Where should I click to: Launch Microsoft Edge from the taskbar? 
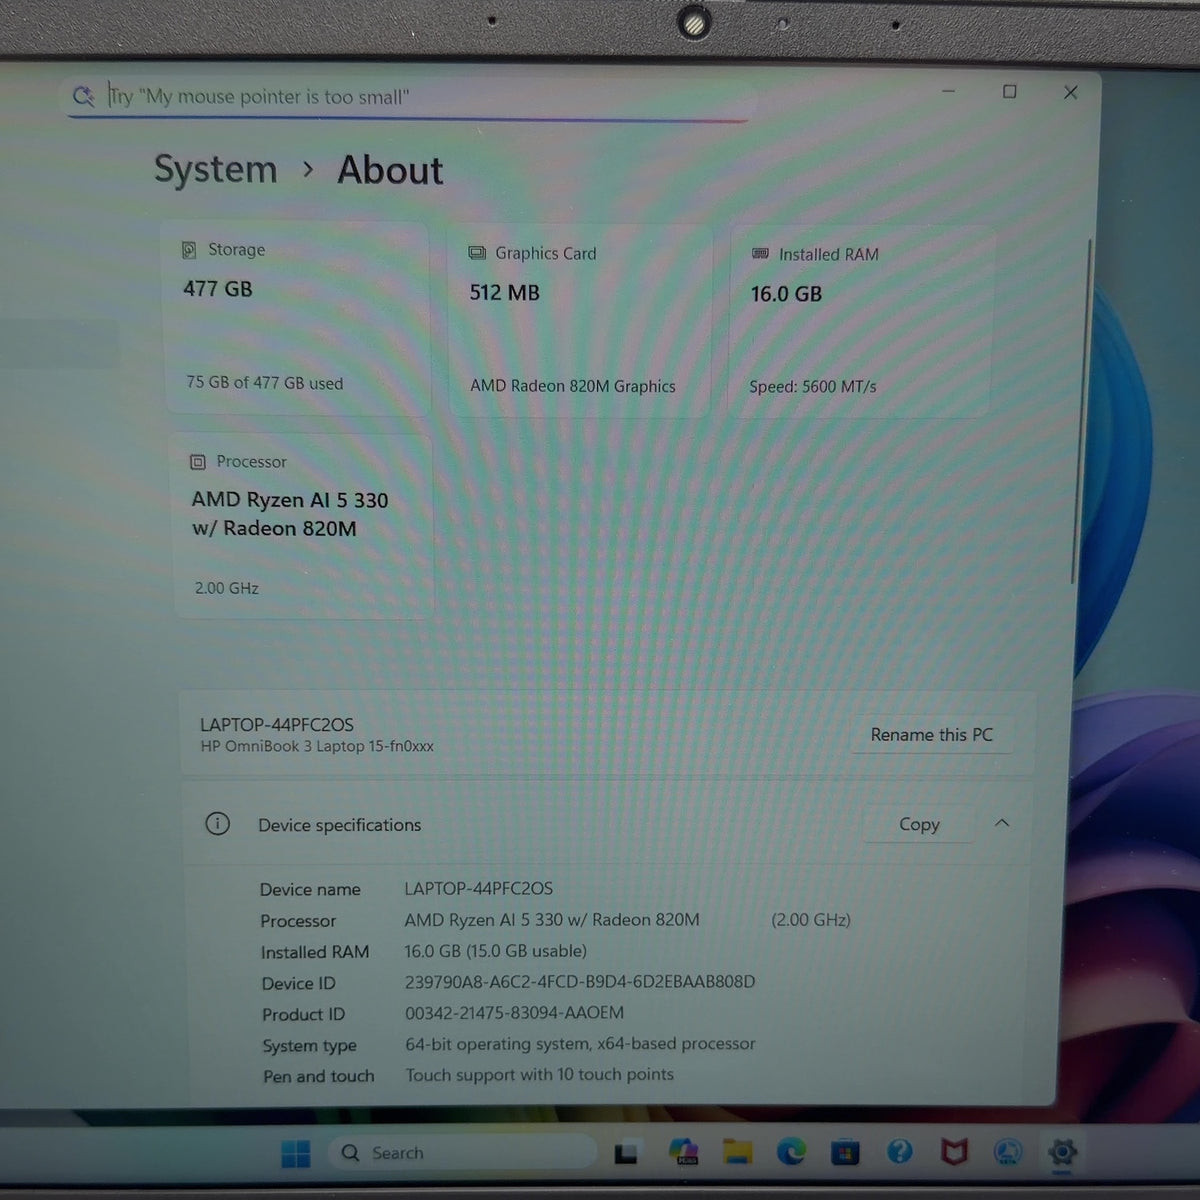[791, 1152]
